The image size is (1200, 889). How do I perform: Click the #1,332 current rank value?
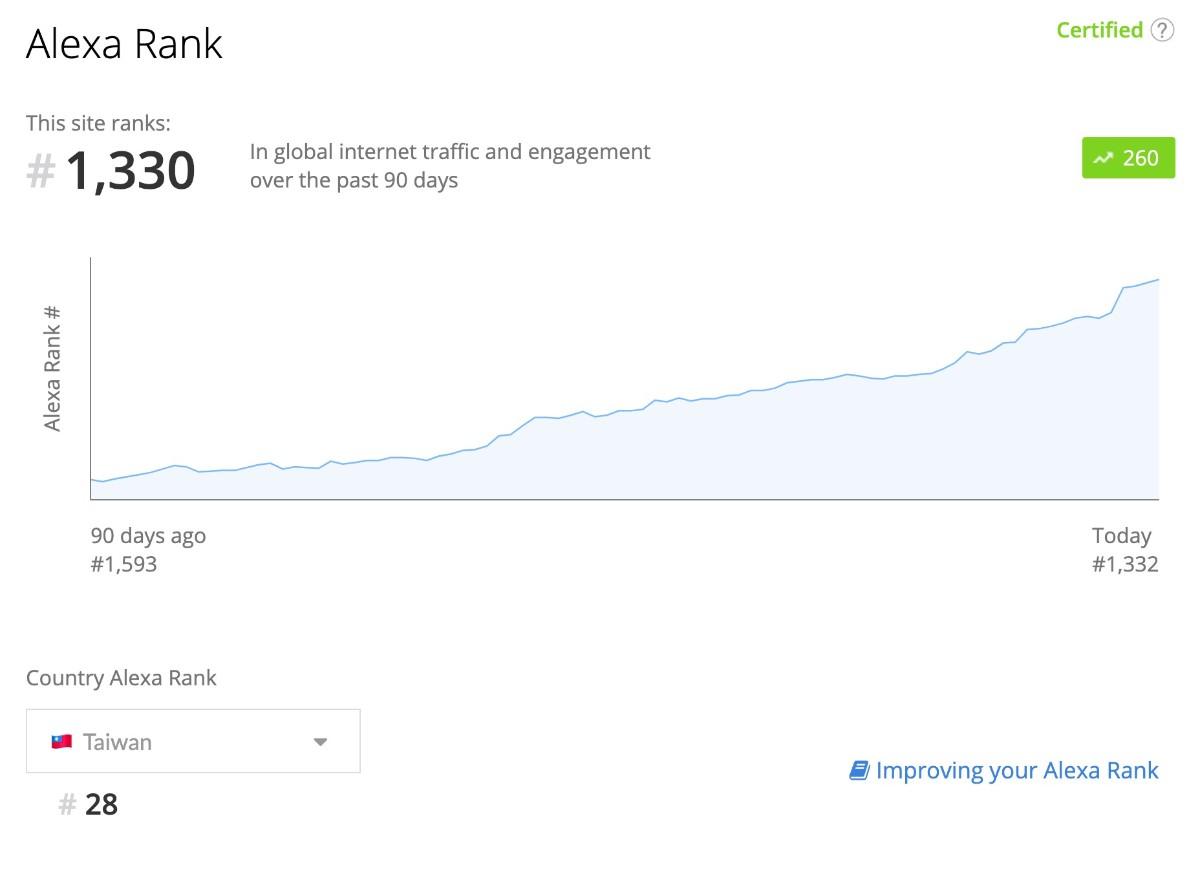click(1125, 564)
